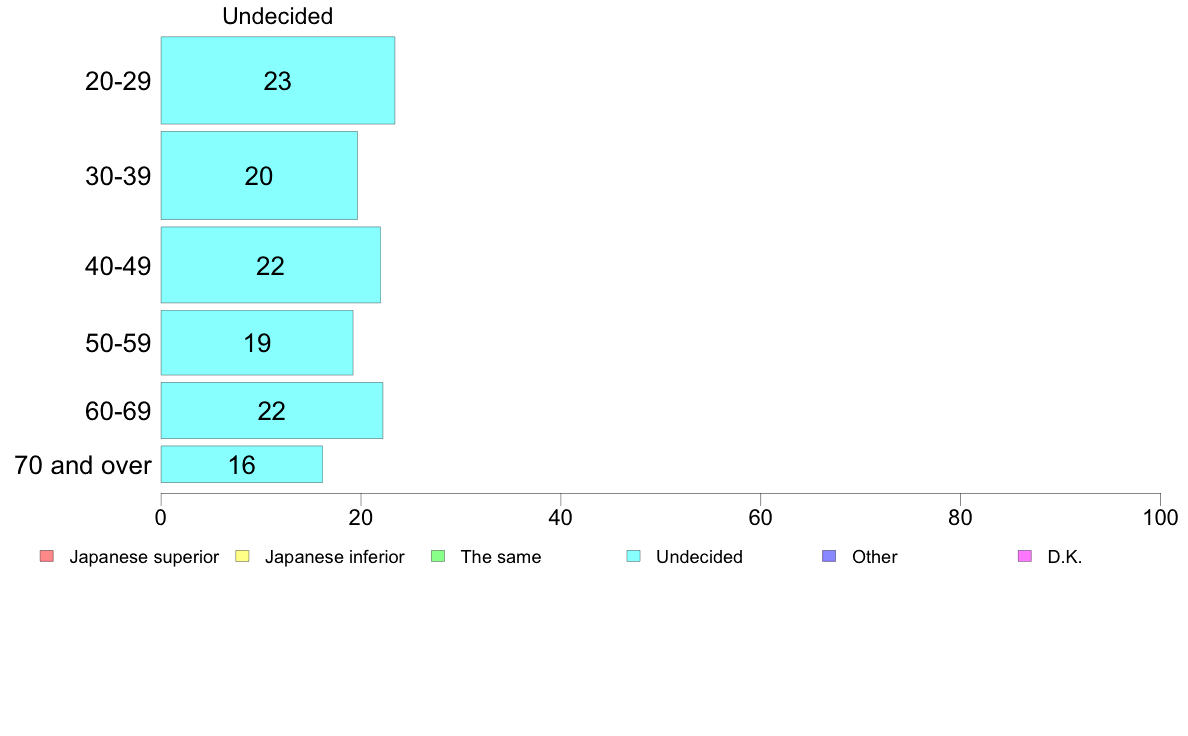1188x736 pixels.
Task: Click the blue Other legend swatch
Action: point(830,556)
